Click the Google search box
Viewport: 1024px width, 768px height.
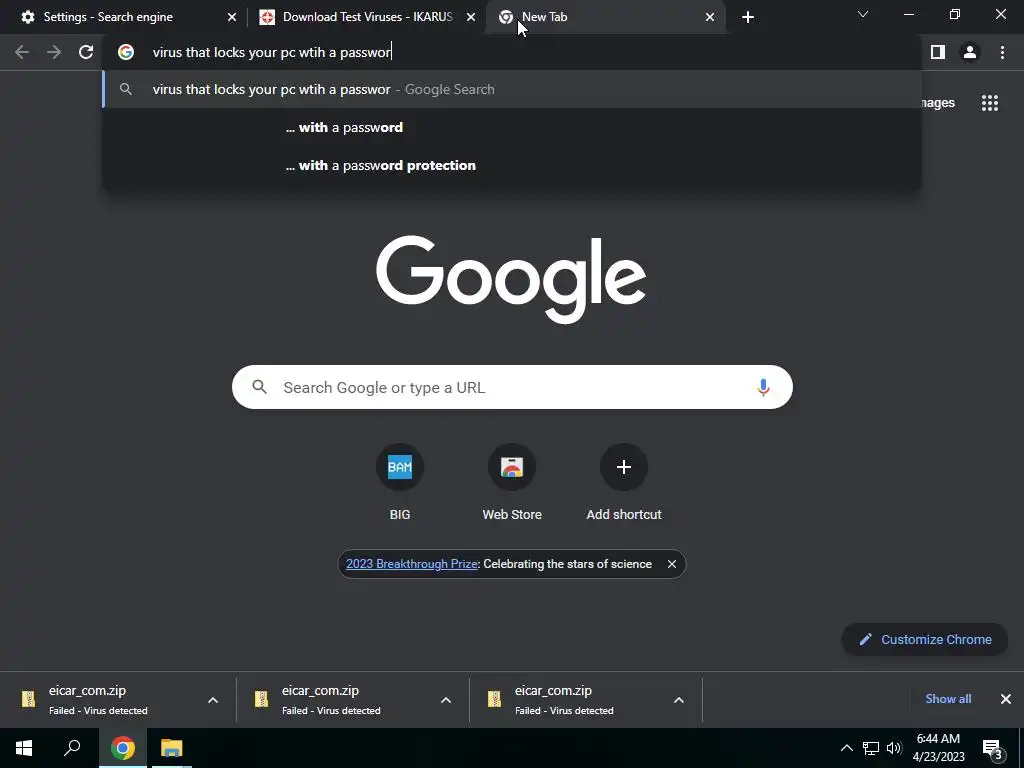[512, 387]
